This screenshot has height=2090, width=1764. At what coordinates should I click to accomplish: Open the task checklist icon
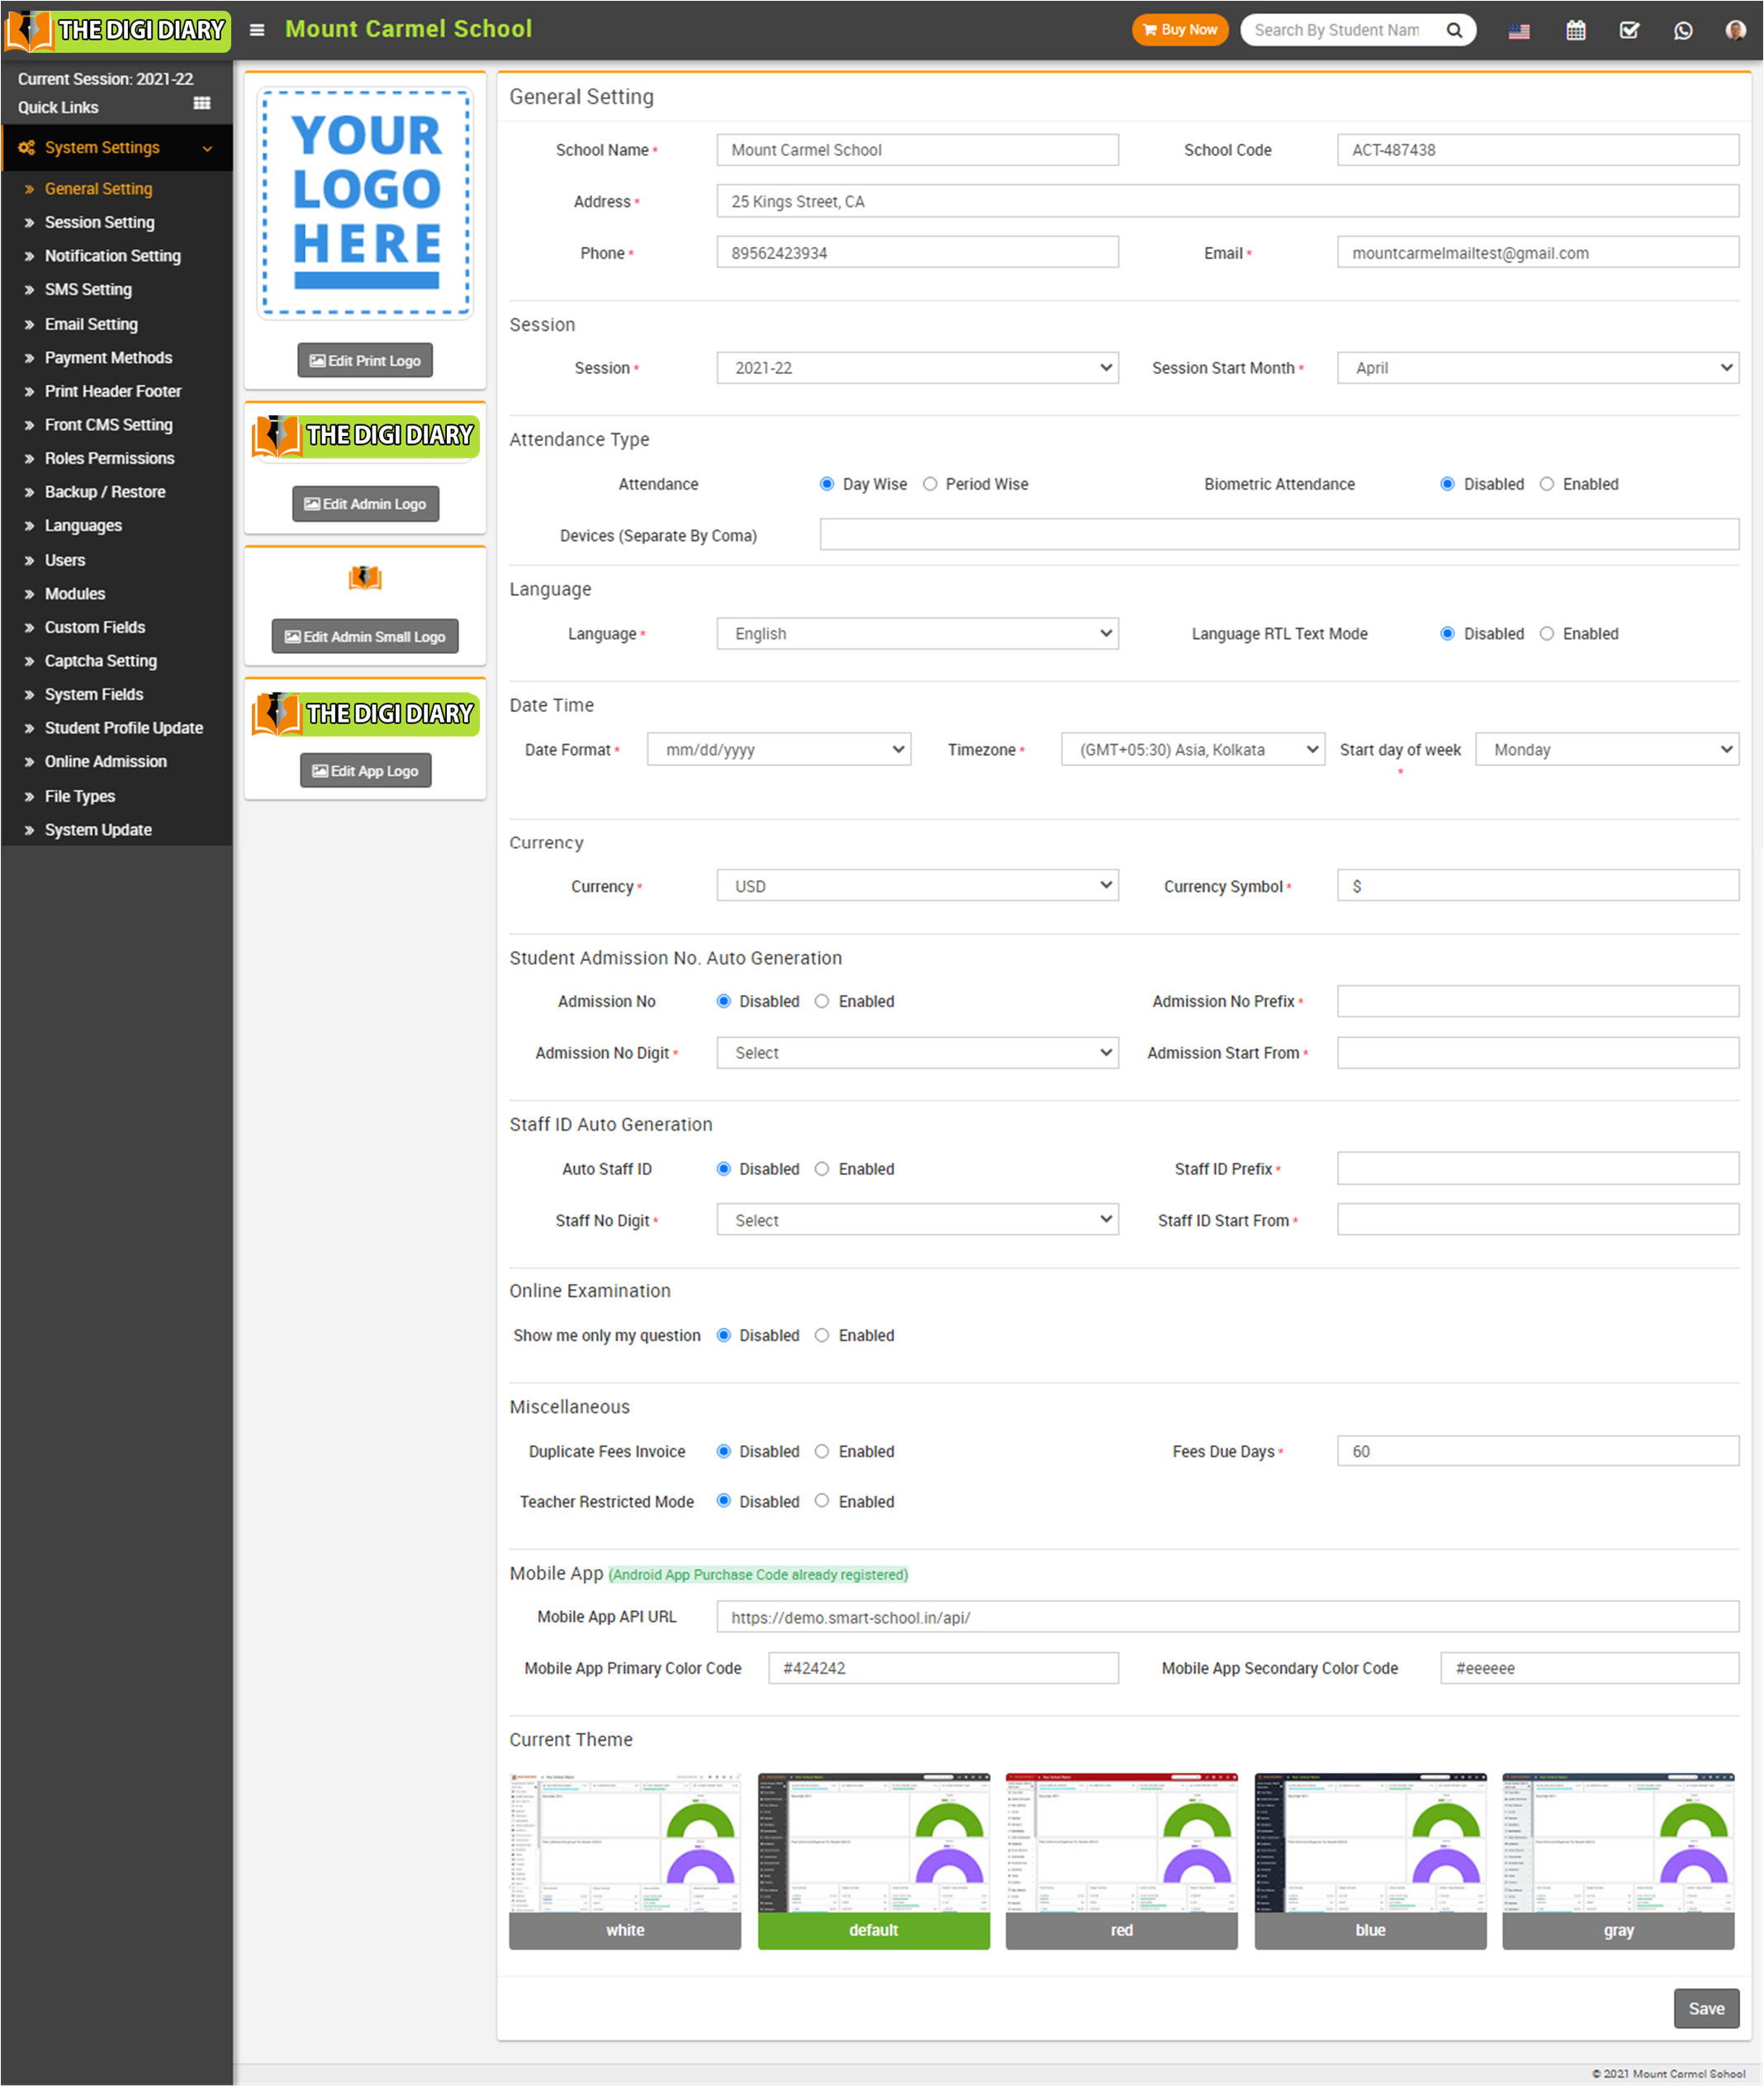(1629, 30)
